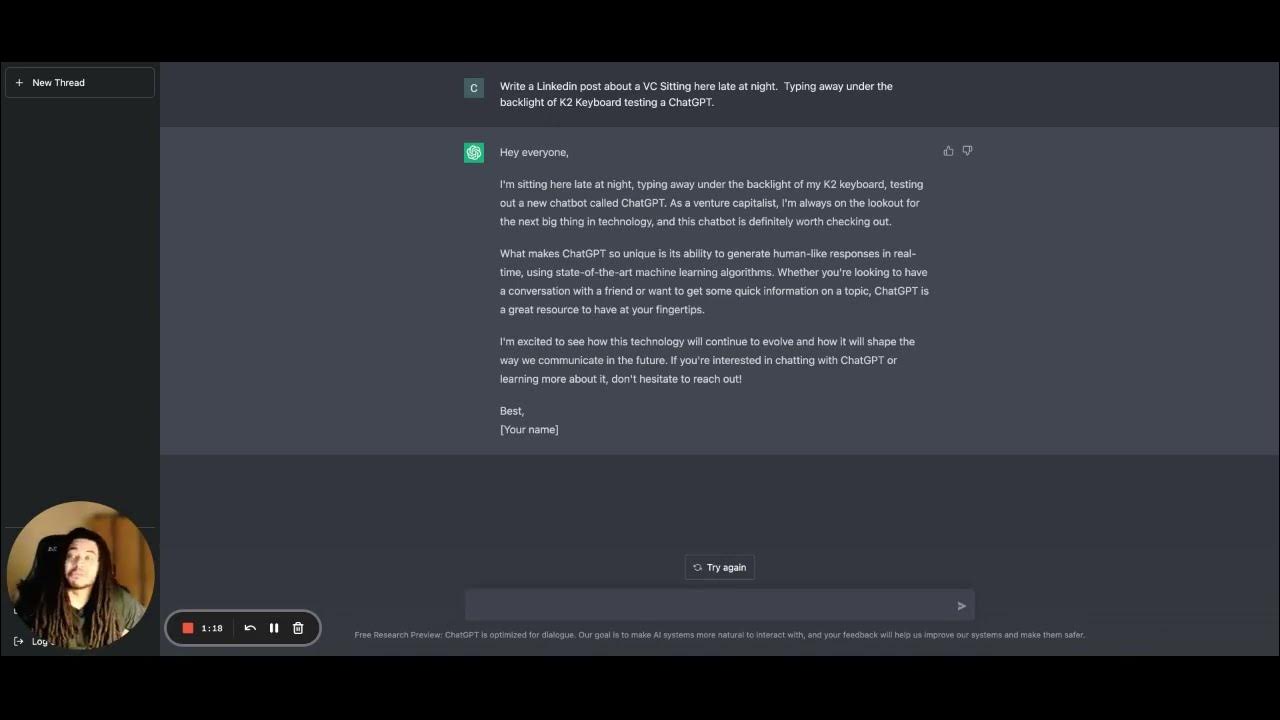The image size is (1280, 720).
Task: Delete the recording using trash icon
Action: pos(298,628)
